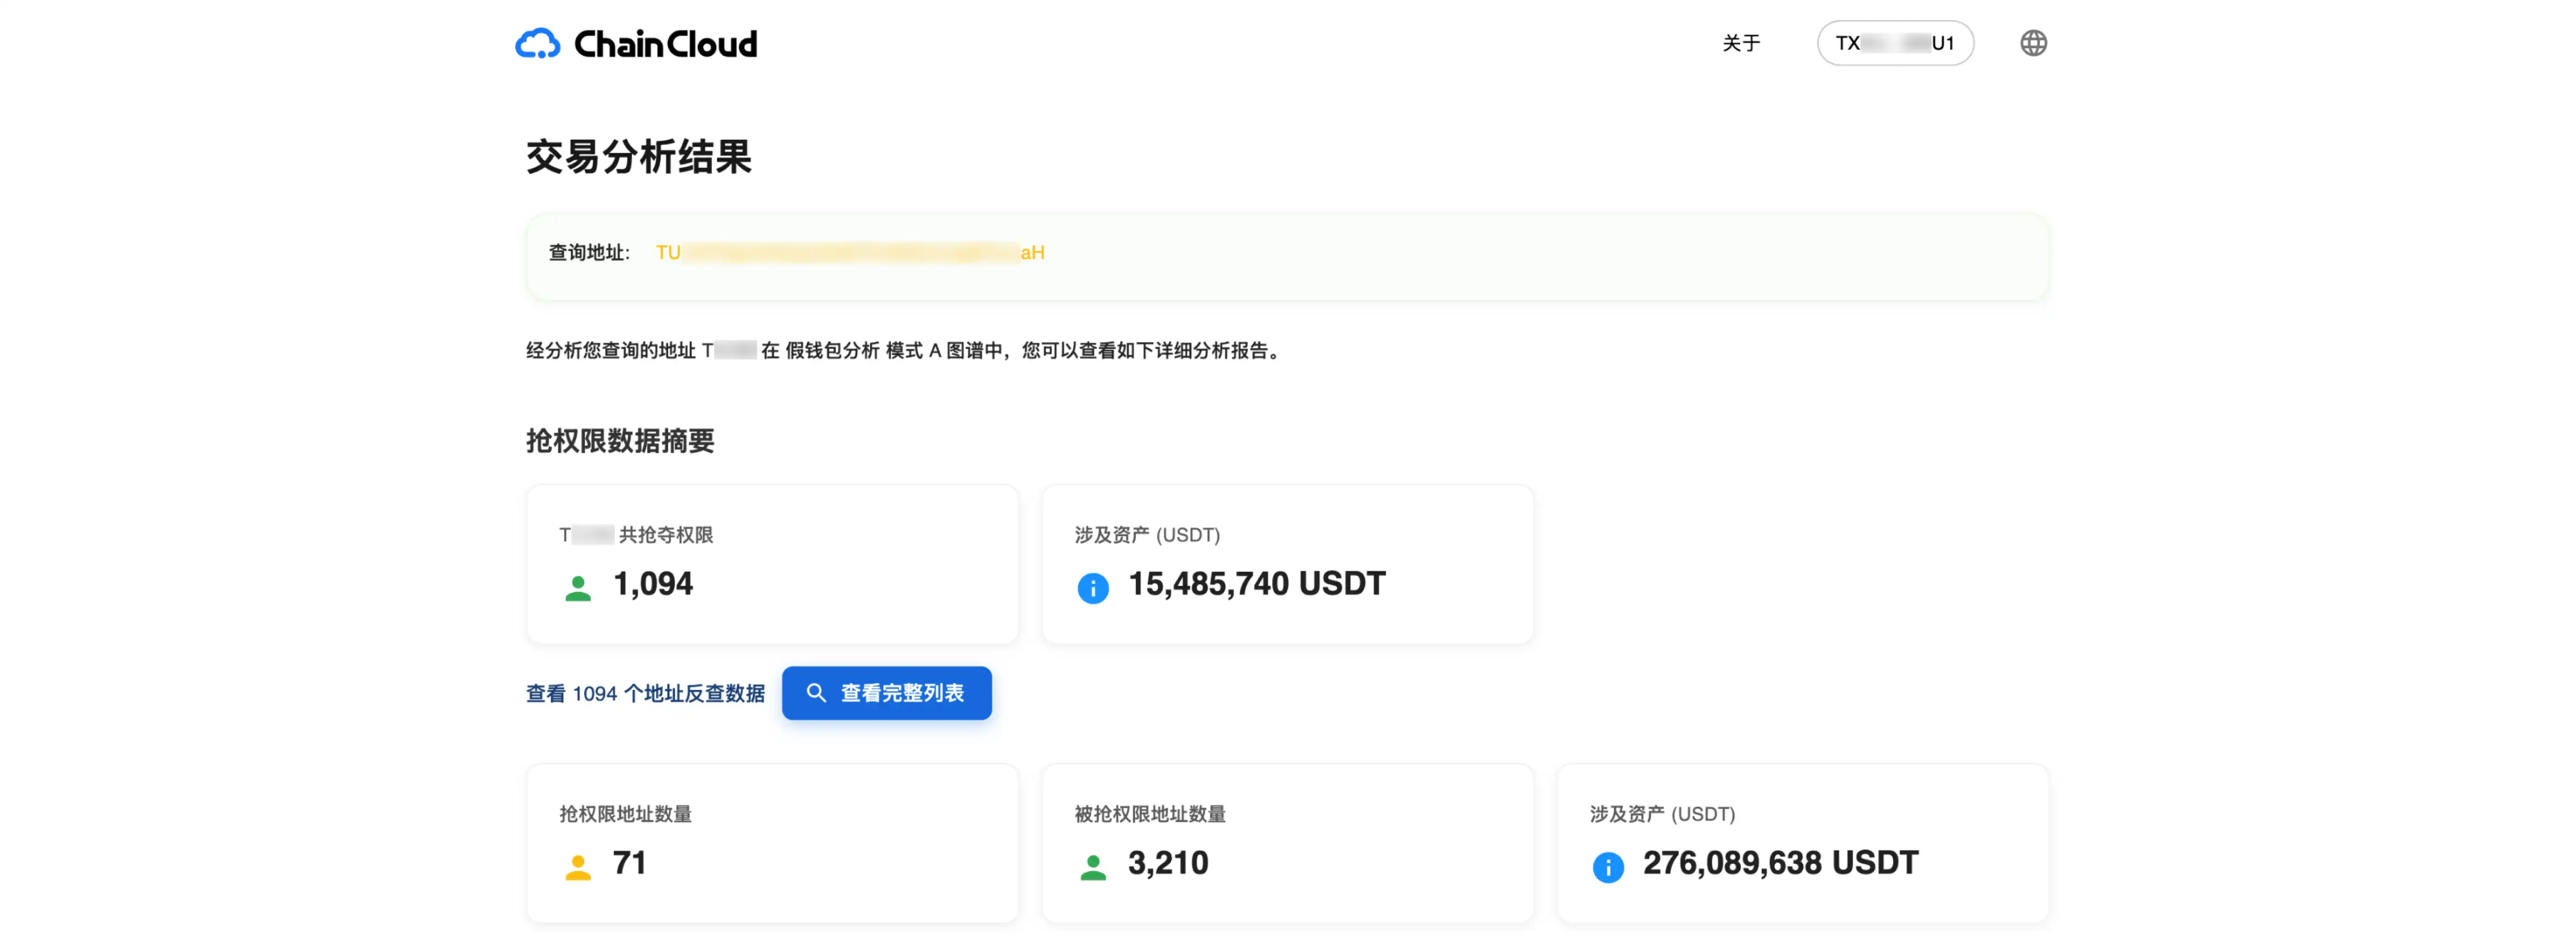Open the 查看 1094 个地址反查数据 link
The height and width of the screenshot is (948, 2576).
645,693
